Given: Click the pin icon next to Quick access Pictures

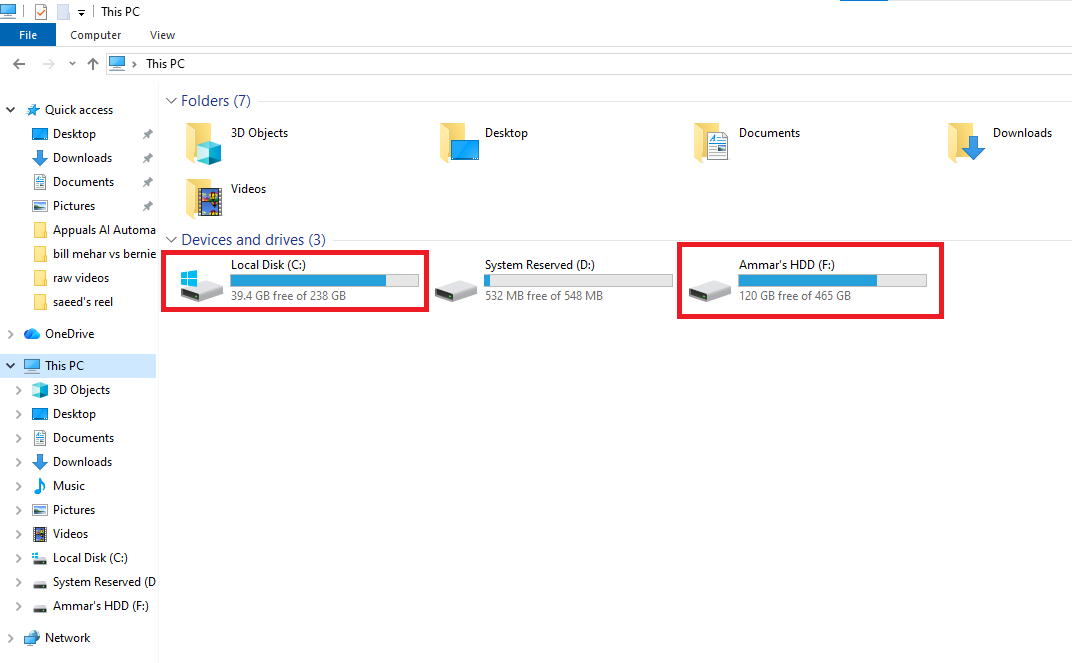Looking at the screenshot, I should point(147,206).
